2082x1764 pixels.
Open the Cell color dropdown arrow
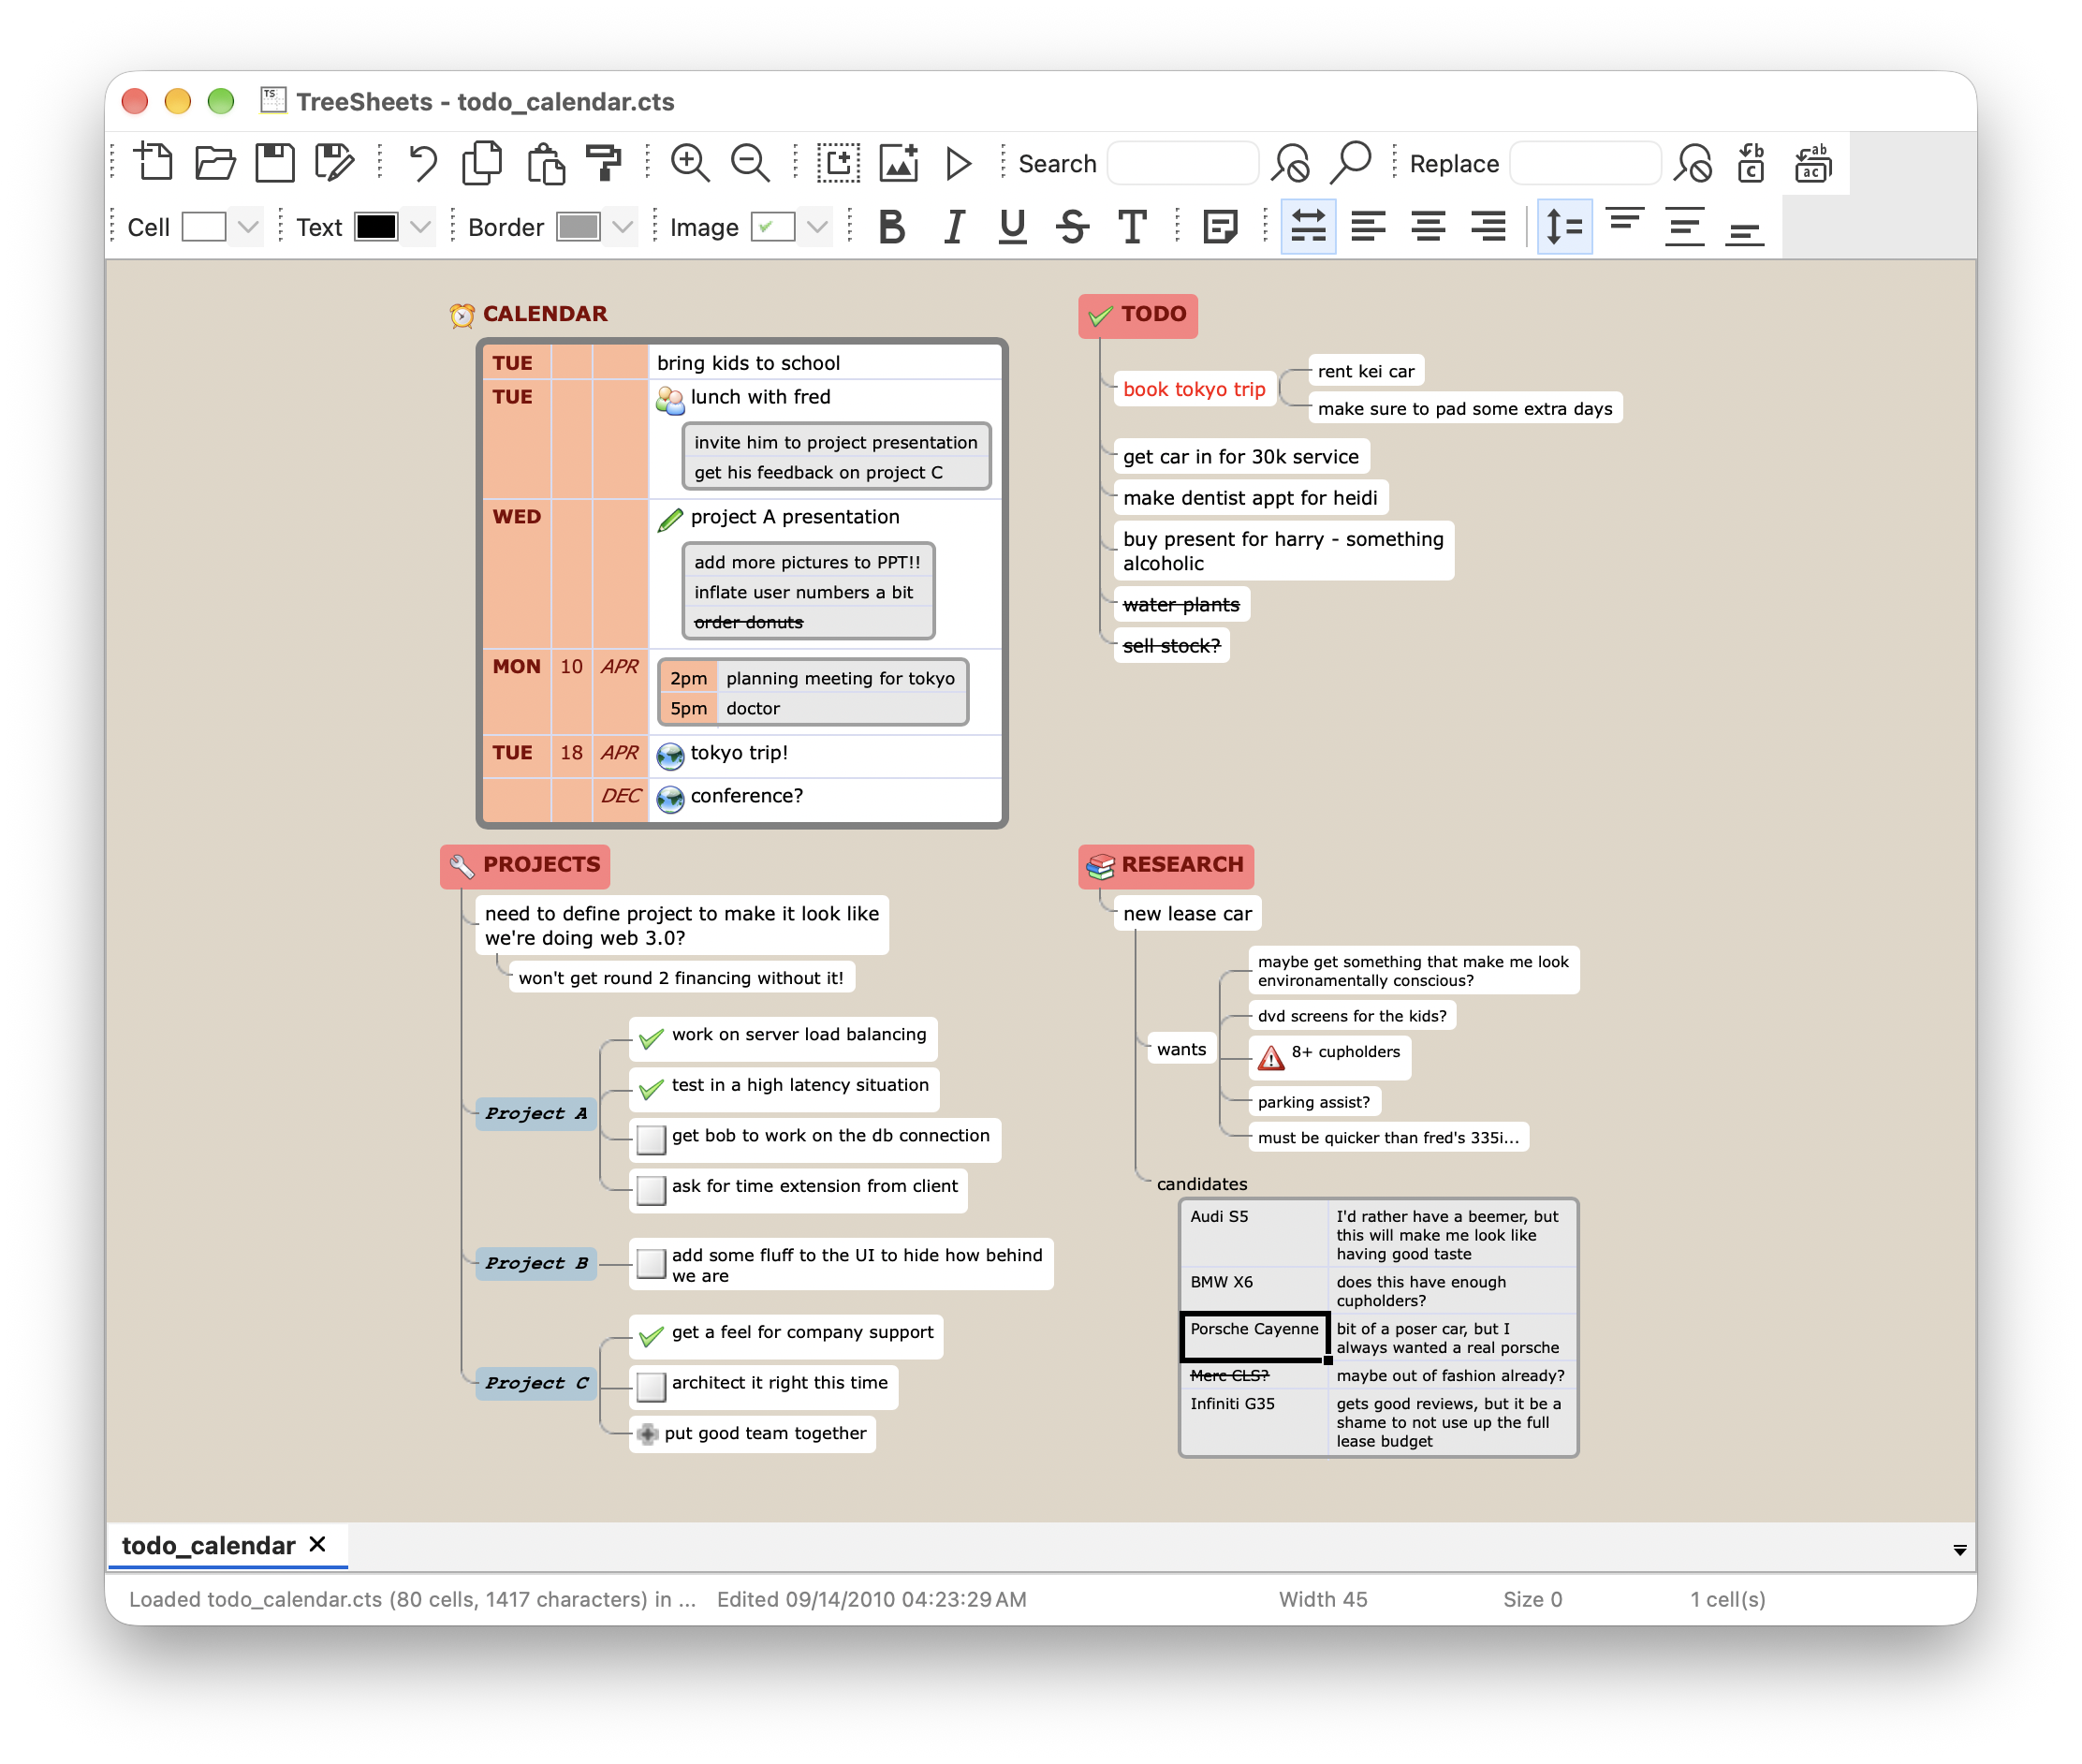247,227
